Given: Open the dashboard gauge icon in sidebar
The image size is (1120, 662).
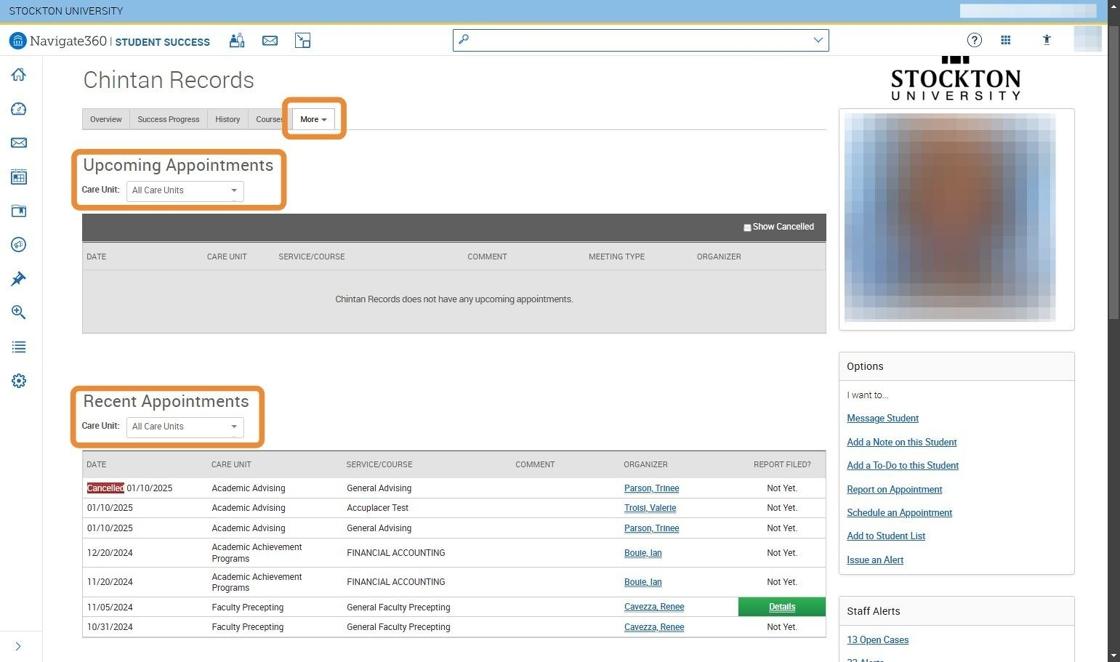Looking at the screenshot, I should point(19,109).
